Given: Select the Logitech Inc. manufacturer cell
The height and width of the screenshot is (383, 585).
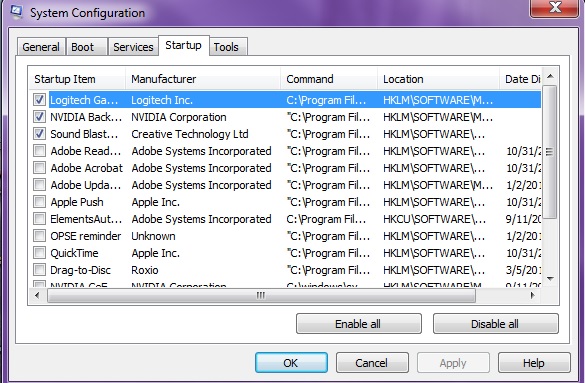Looking at the screenshot, I should click(162, 100).
